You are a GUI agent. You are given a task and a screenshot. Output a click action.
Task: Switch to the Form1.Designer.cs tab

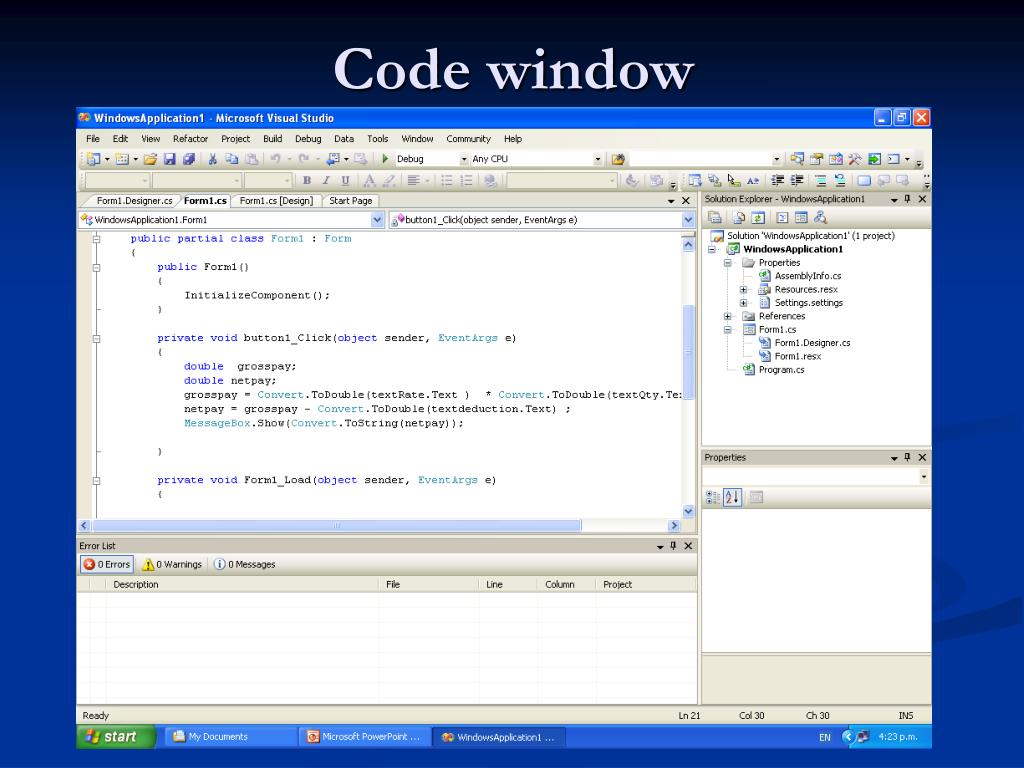135,200
